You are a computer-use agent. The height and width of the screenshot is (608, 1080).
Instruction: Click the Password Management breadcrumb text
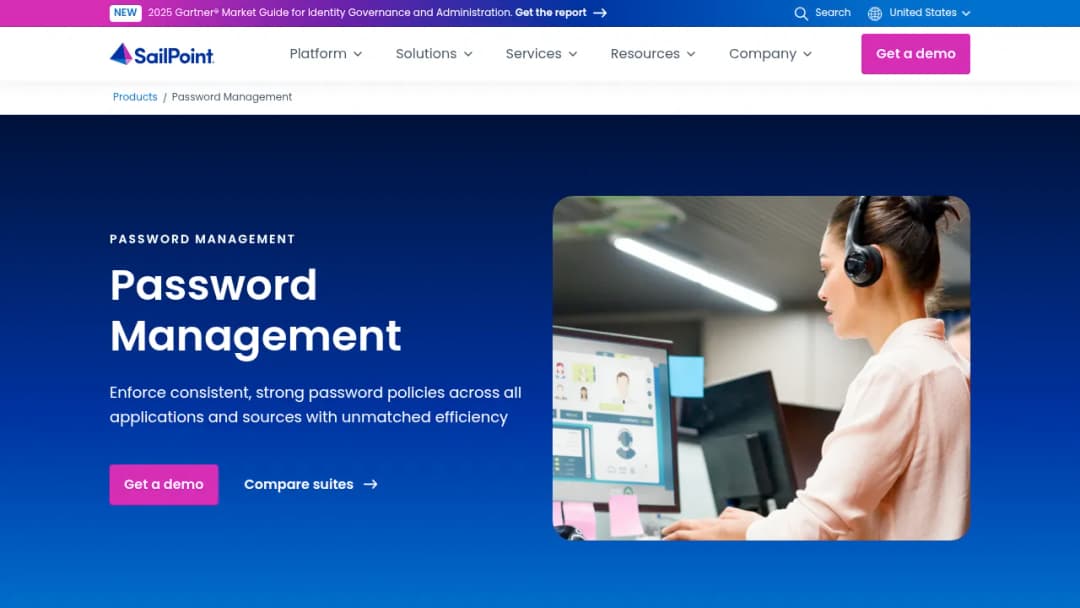point(231,97)
